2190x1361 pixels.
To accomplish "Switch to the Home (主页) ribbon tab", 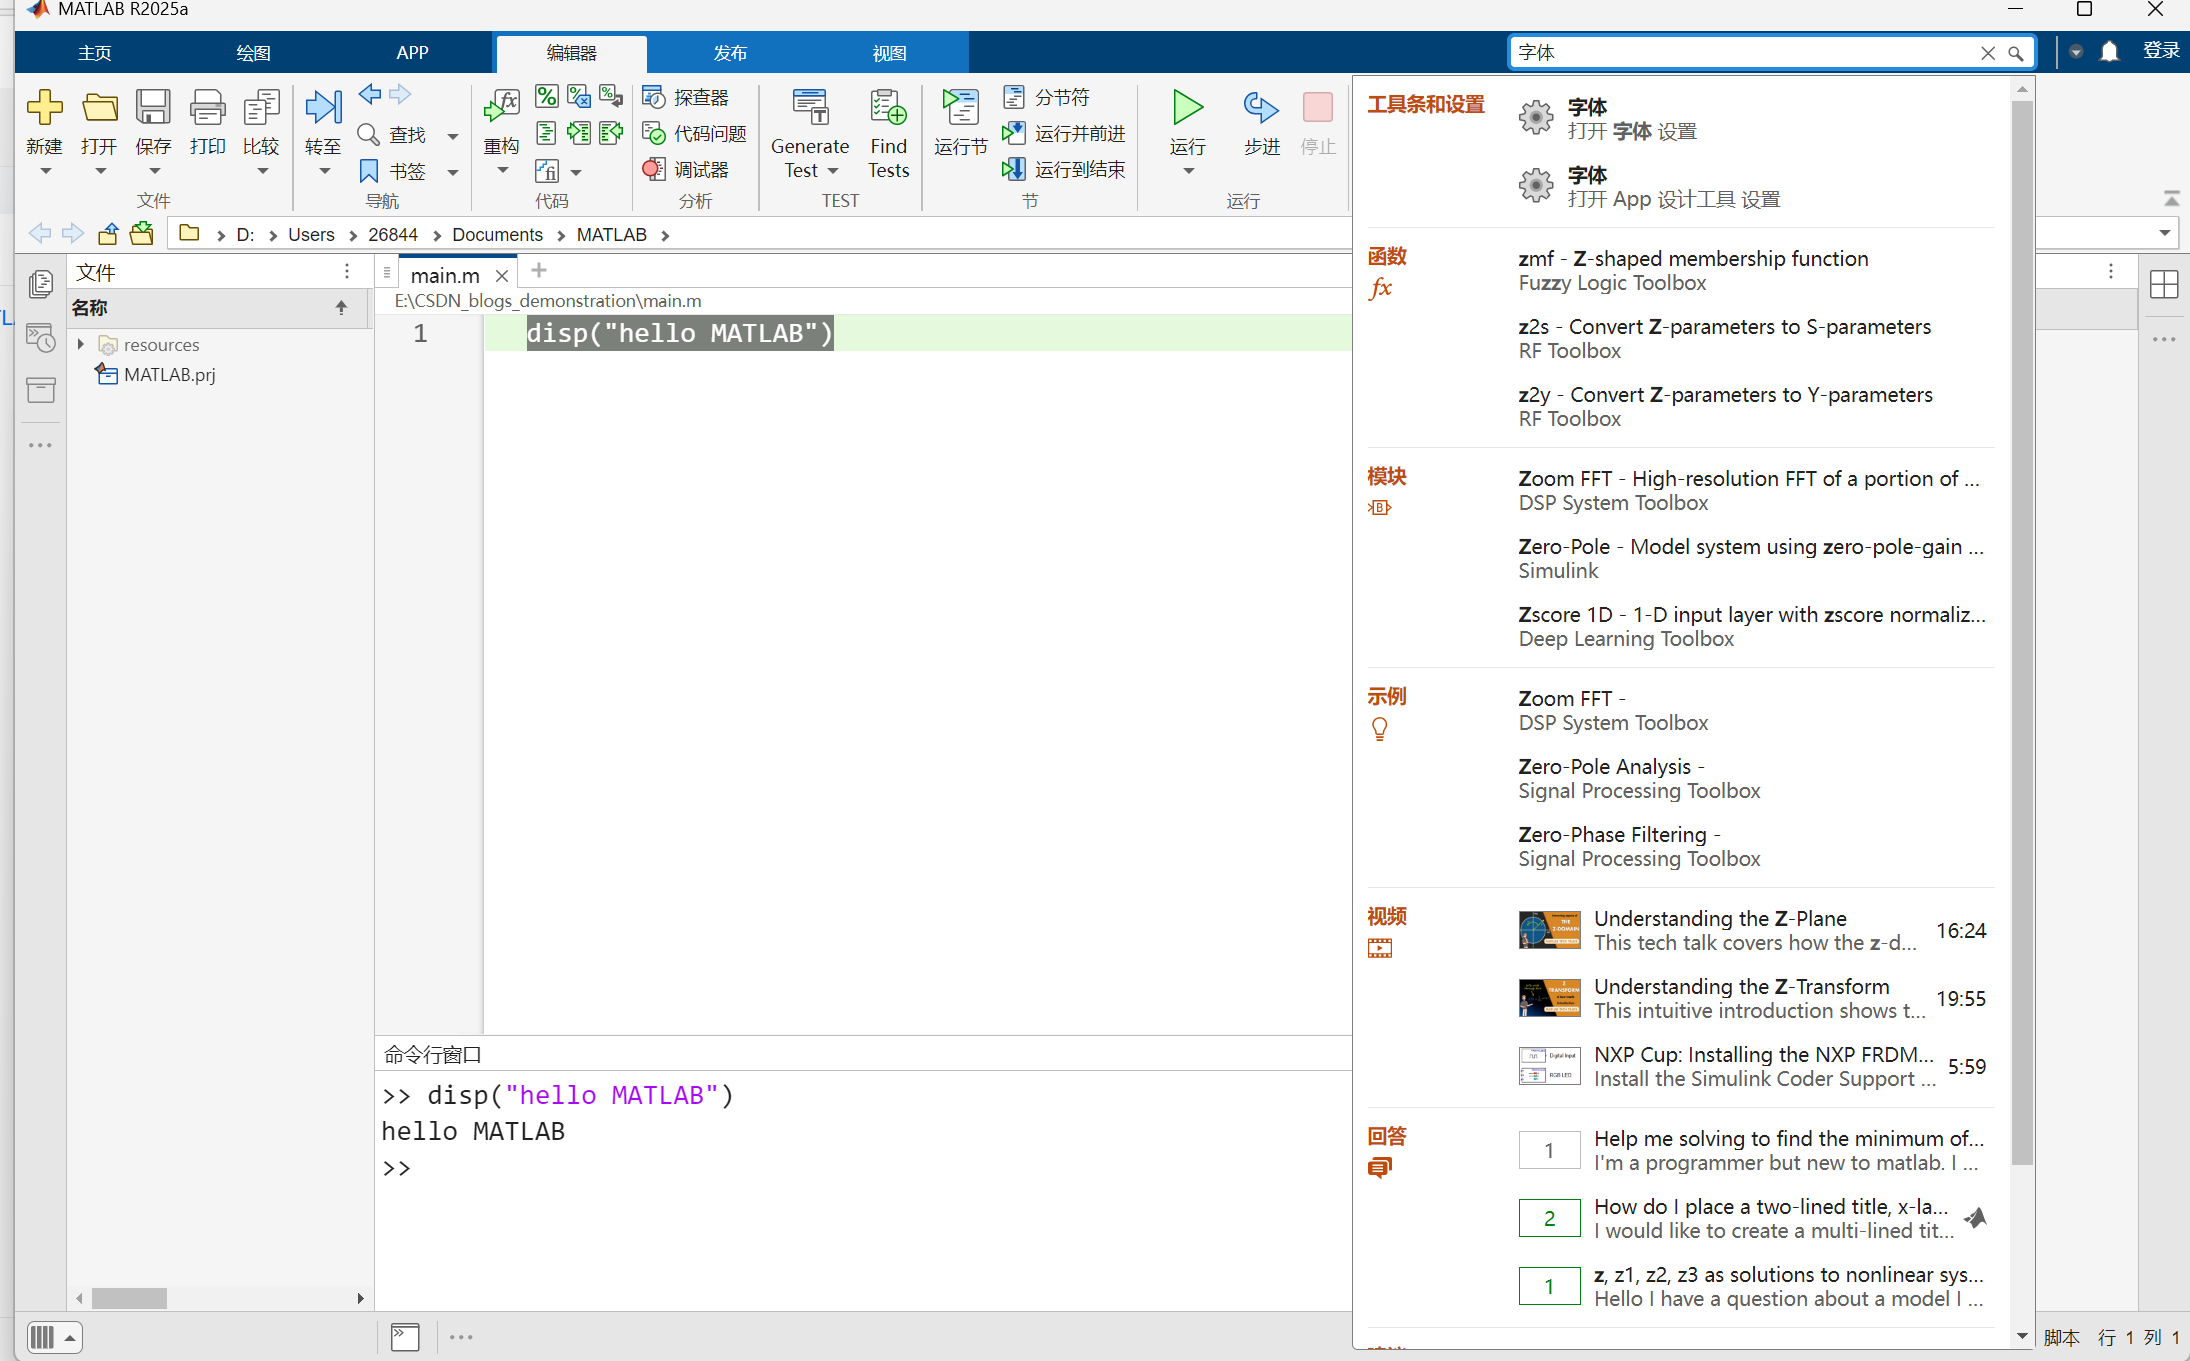I will 95,53.
